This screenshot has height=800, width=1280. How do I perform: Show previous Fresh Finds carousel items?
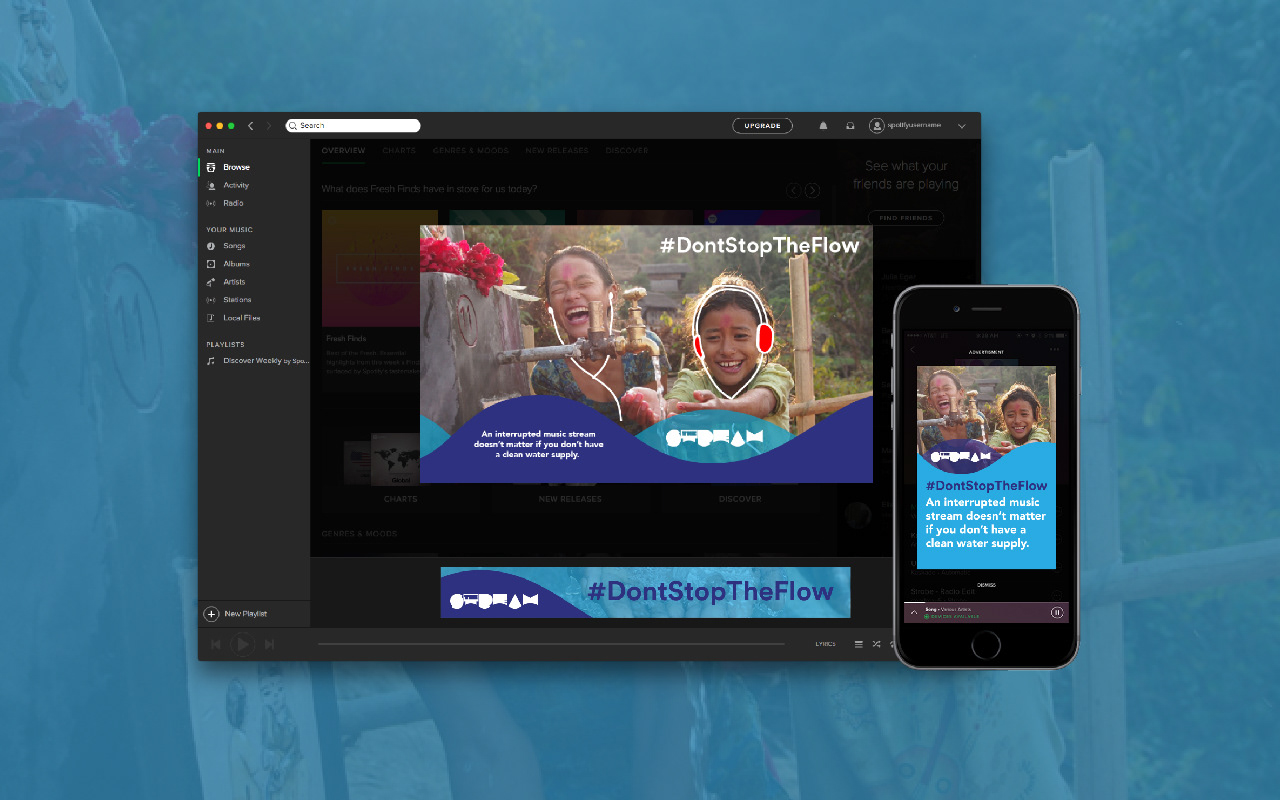(794, 190)
